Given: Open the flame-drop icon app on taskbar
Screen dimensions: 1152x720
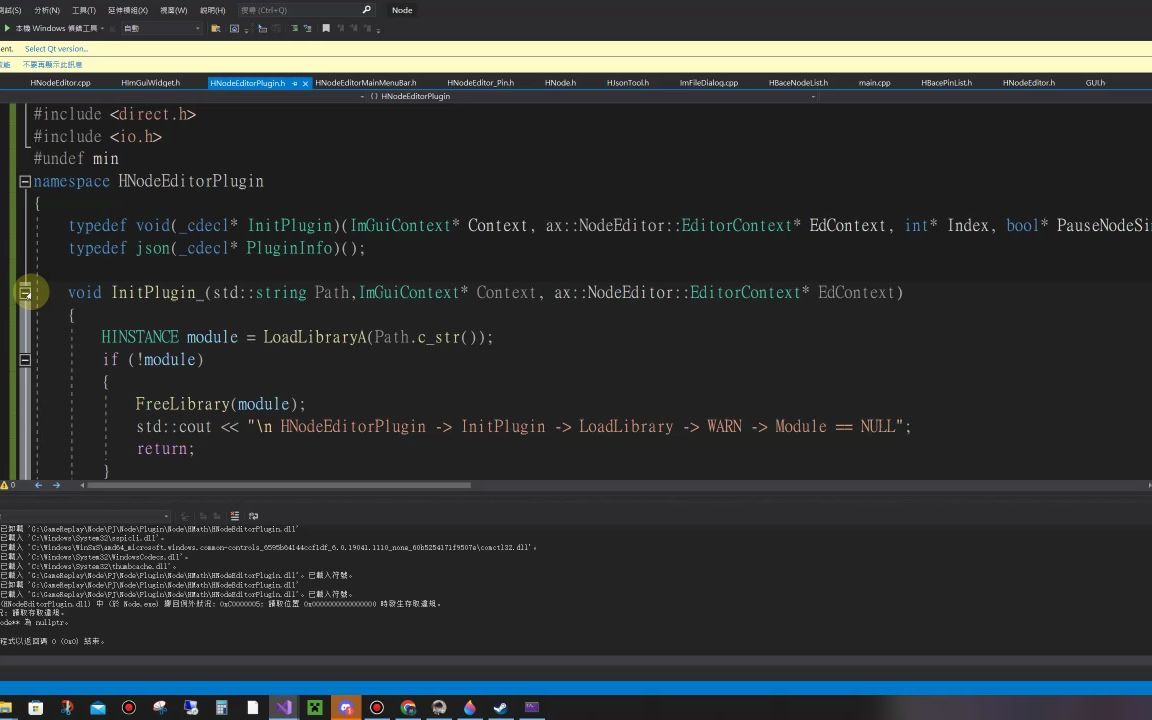Looking at the screenshot, I should tap(469, 708).
